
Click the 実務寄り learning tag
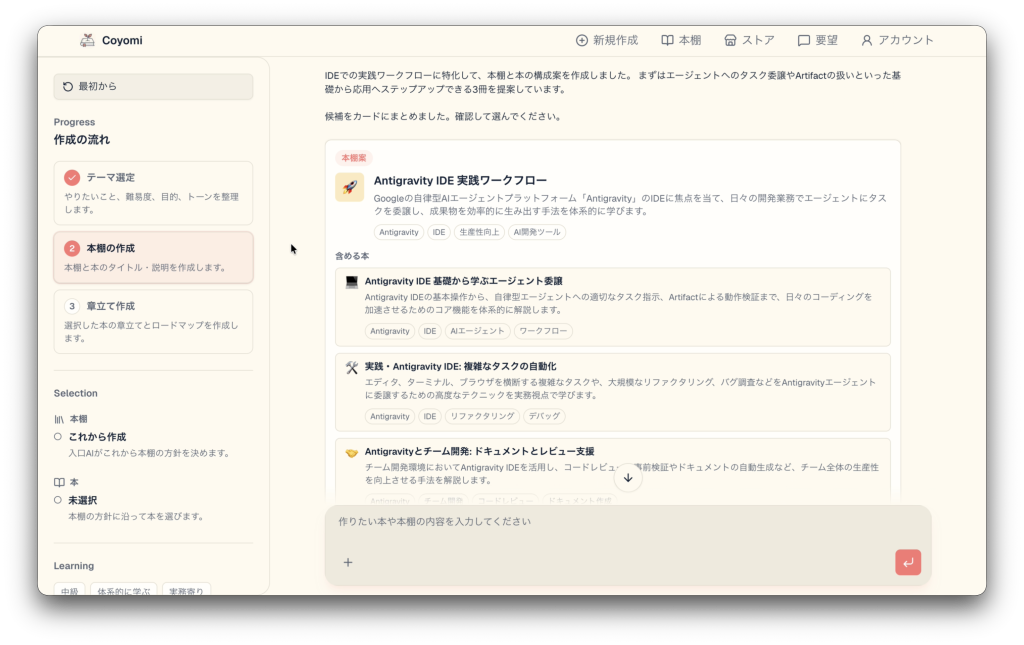tap(186, 591)
